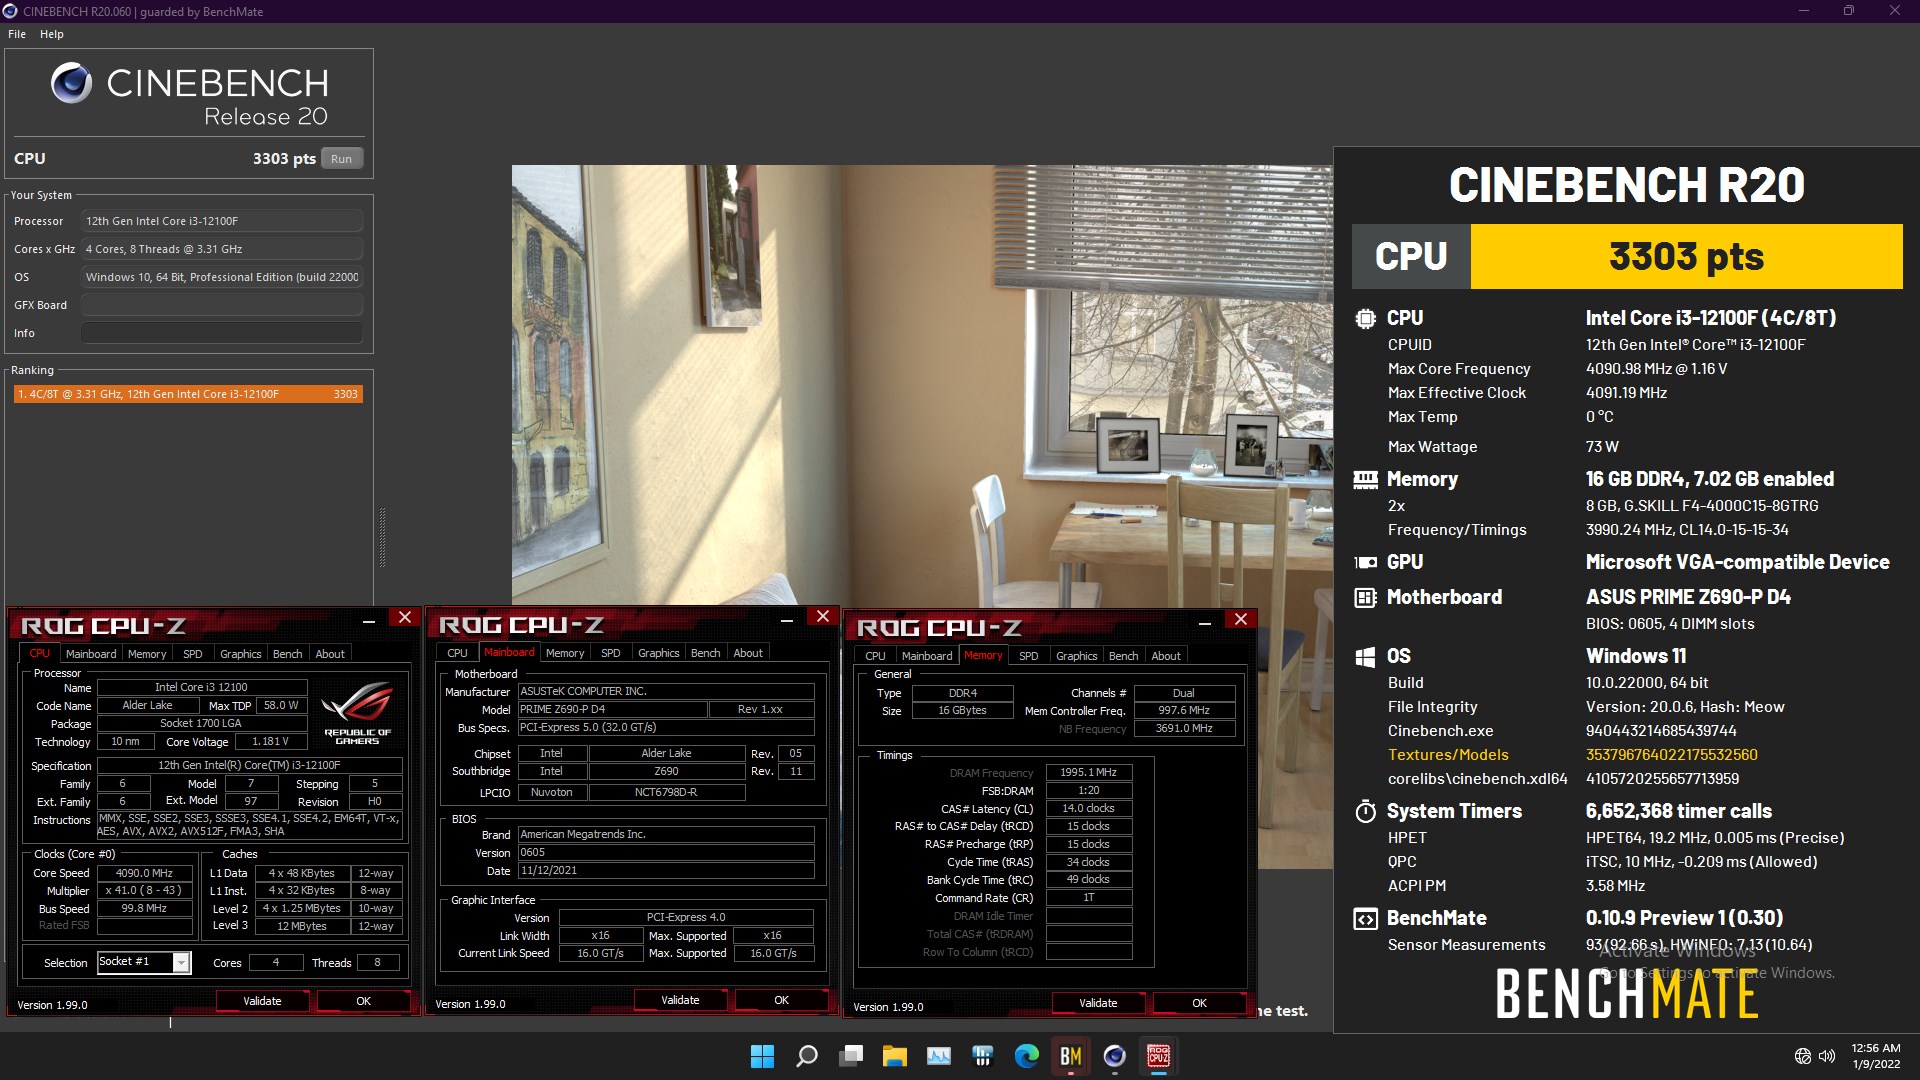Click the ROG CPU-Z taskbar icon

pyautogui.click(x=1158, y=1056)
